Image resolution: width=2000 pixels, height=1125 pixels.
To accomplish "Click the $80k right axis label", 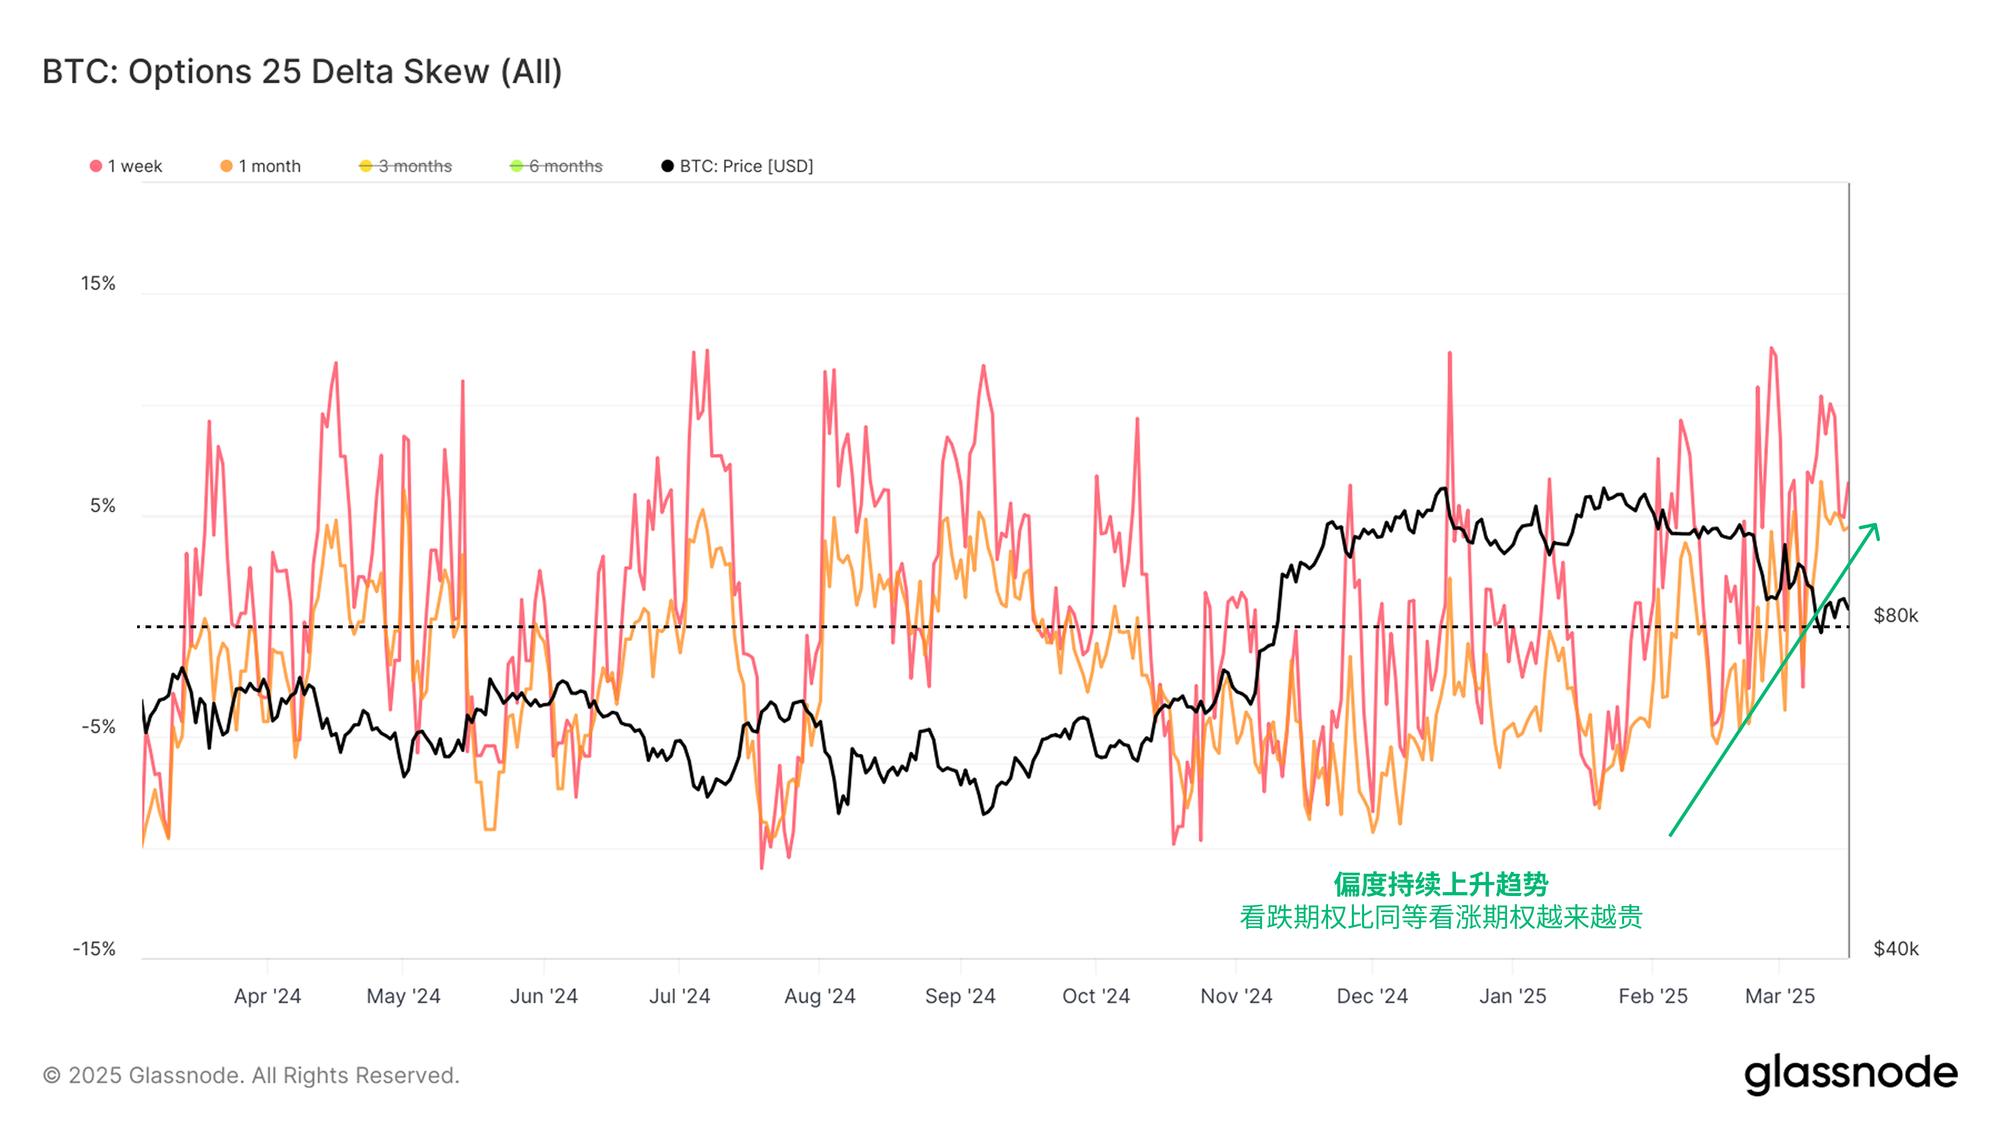I will (1895, 616).
